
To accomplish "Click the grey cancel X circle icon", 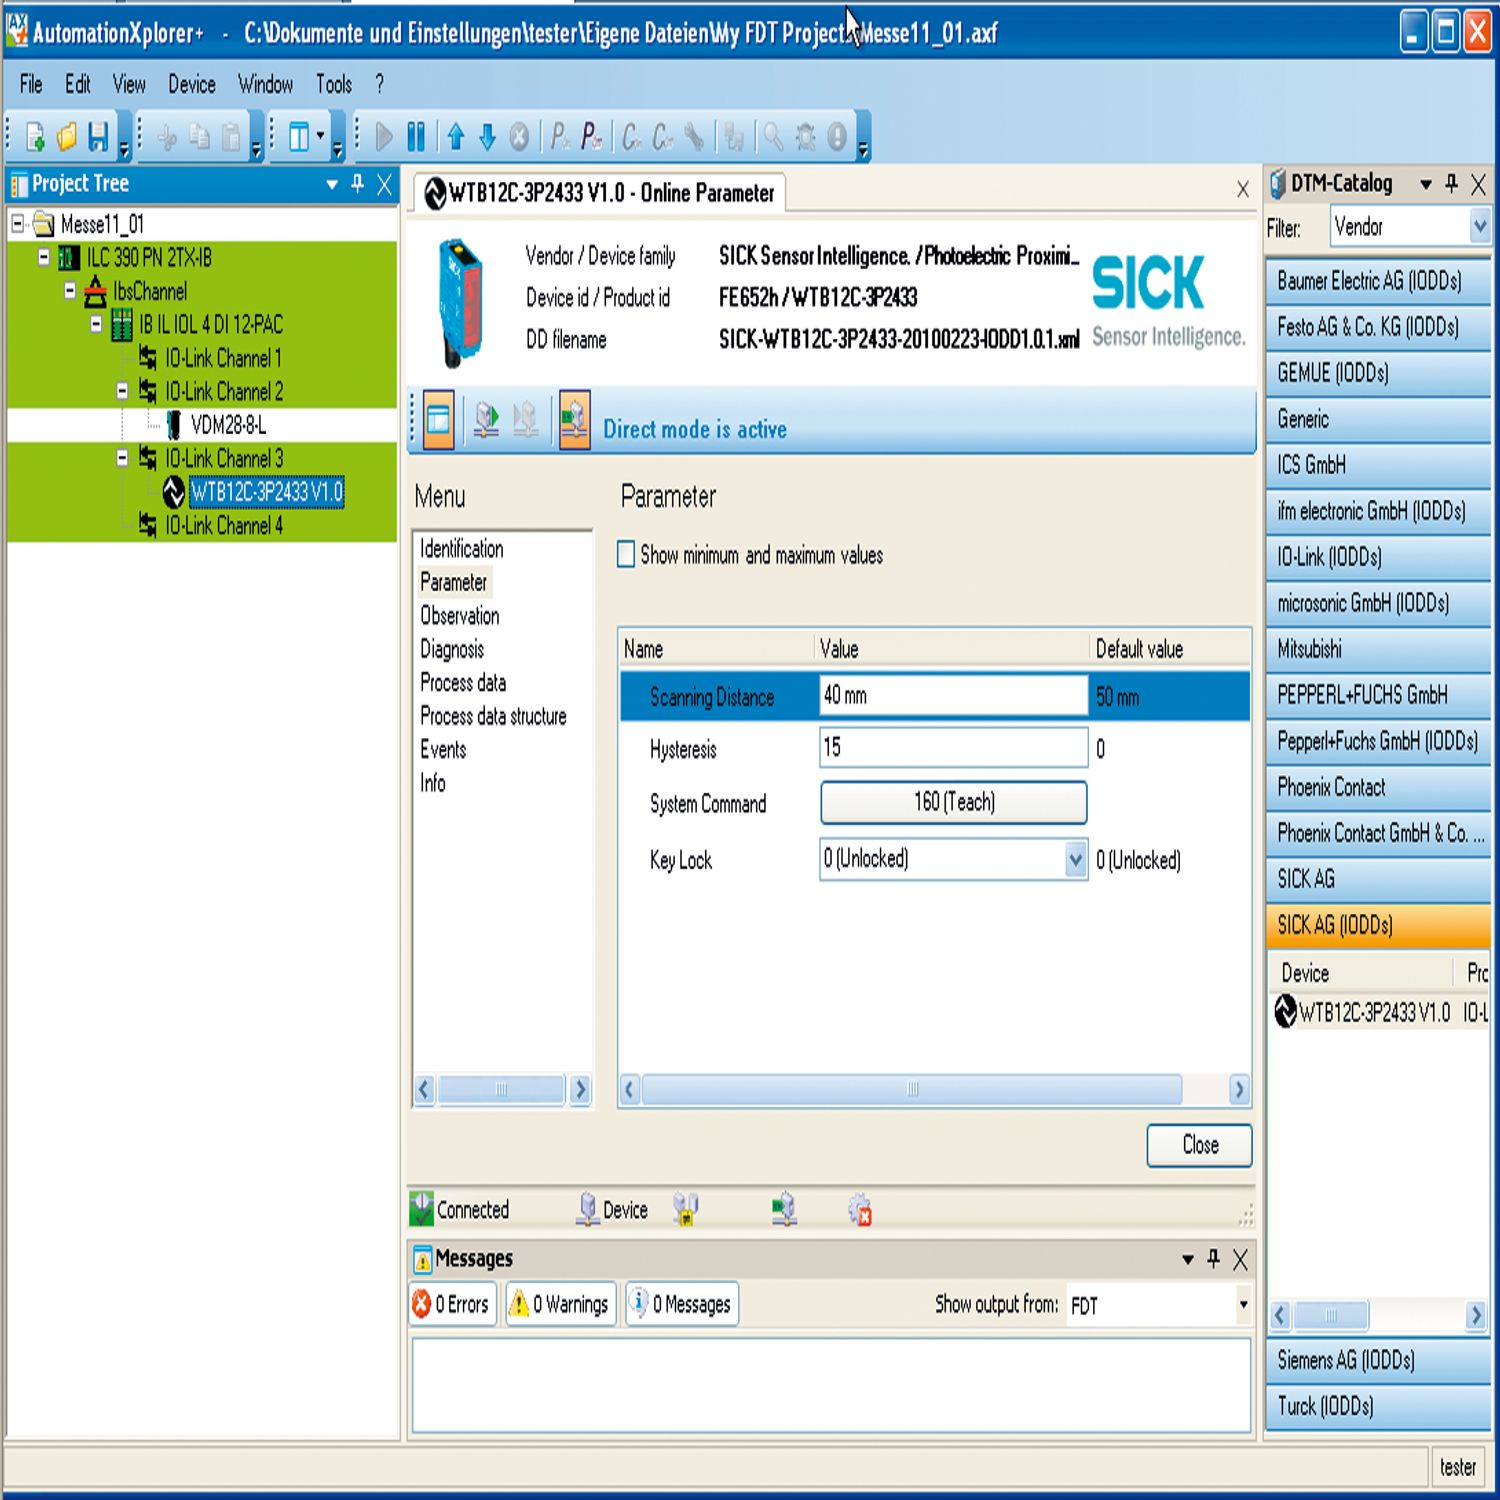I will 519,136.
